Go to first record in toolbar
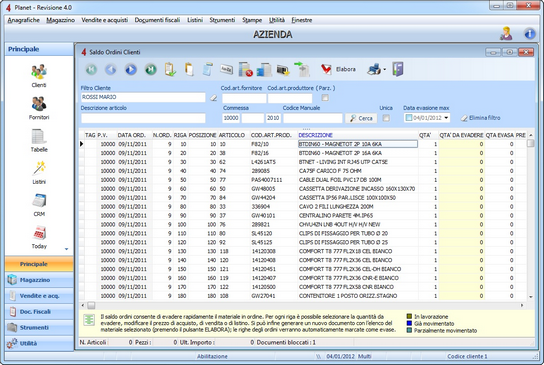This screenshot has height=365, width=544. 91,70
